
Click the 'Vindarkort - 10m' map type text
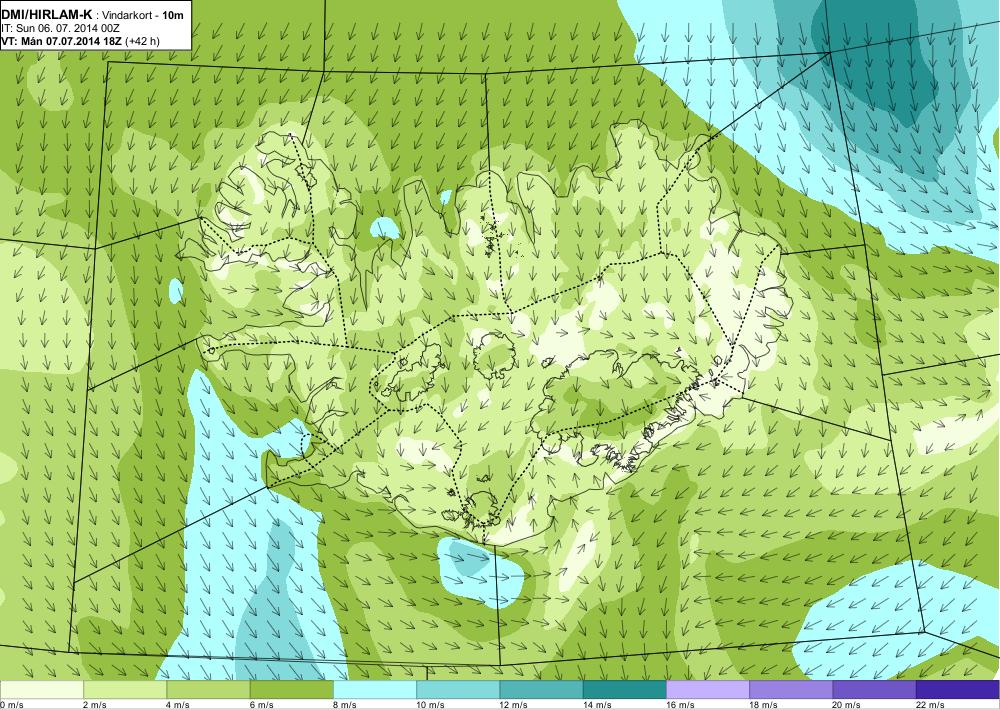coord(143,15)
